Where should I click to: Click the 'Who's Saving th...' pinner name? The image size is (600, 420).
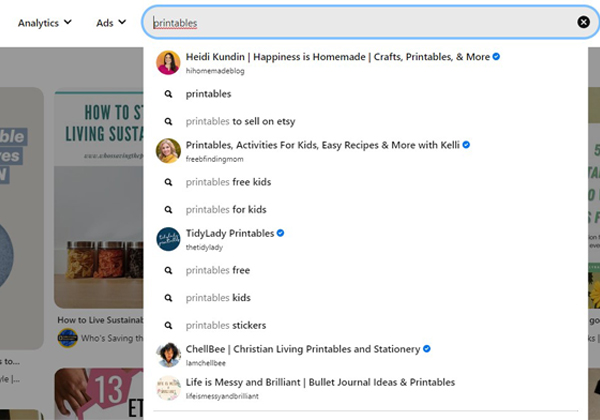pos(112,338)
